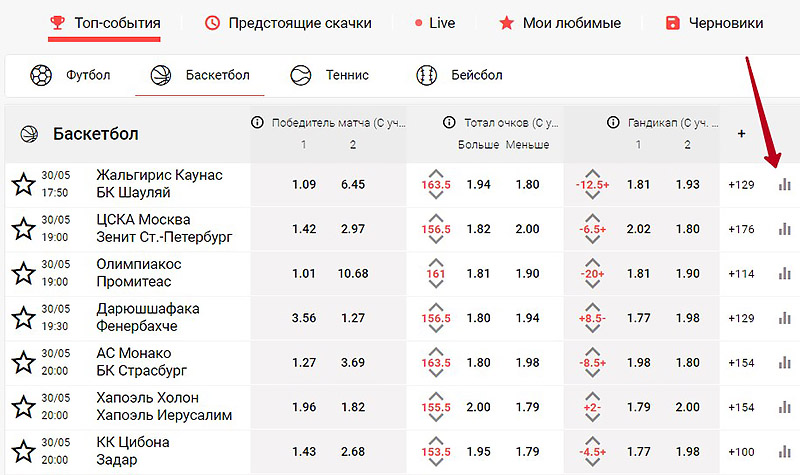
Task: Bet on Жальгирис Каунас win at 1.09
Action: pyautogui.click(x=304, y=185)
